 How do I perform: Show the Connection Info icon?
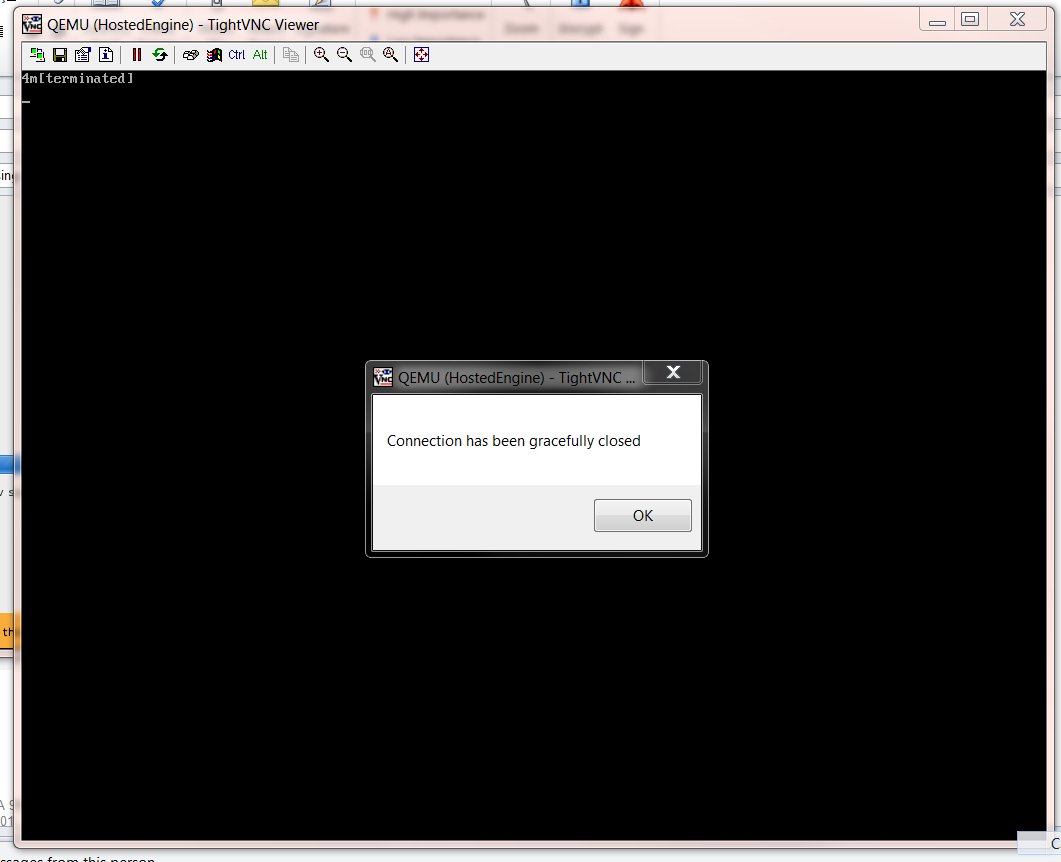pyautogui.click(x=105, y=55)
